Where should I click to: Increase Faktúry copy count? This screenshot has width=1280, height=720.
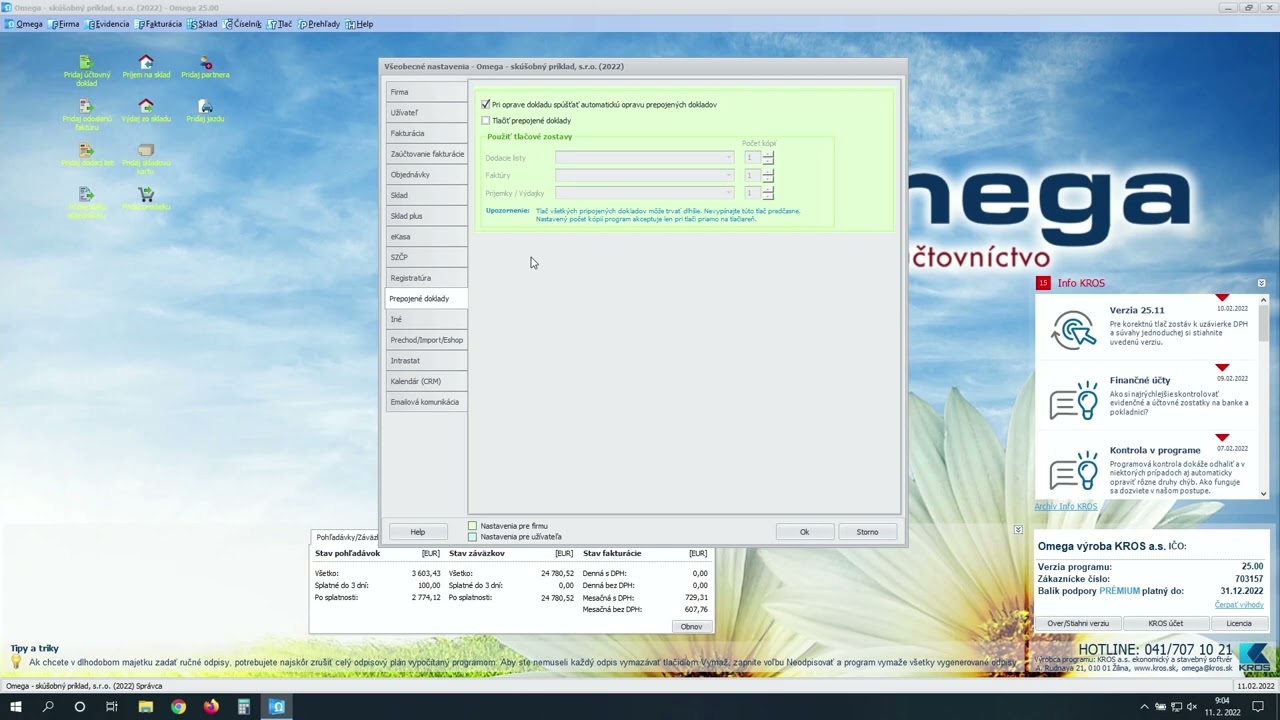[x=768, y=172]
